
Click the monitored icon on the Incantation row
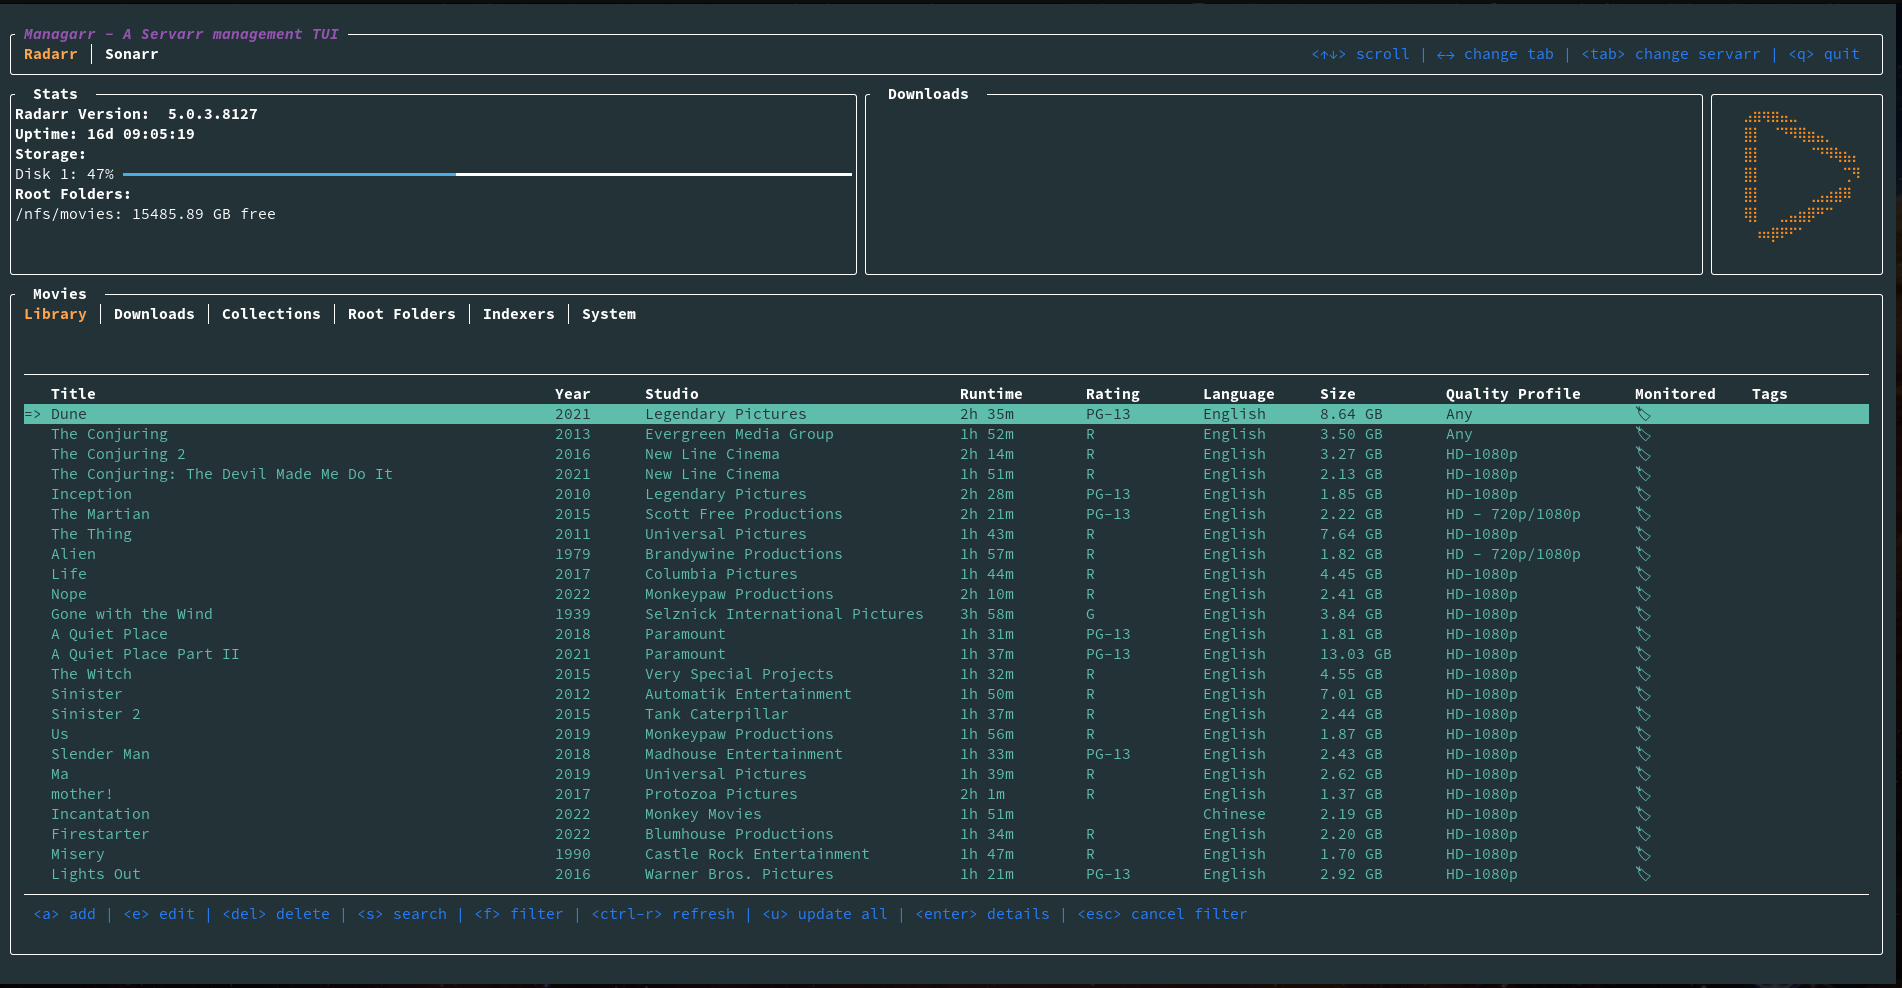1642,814
